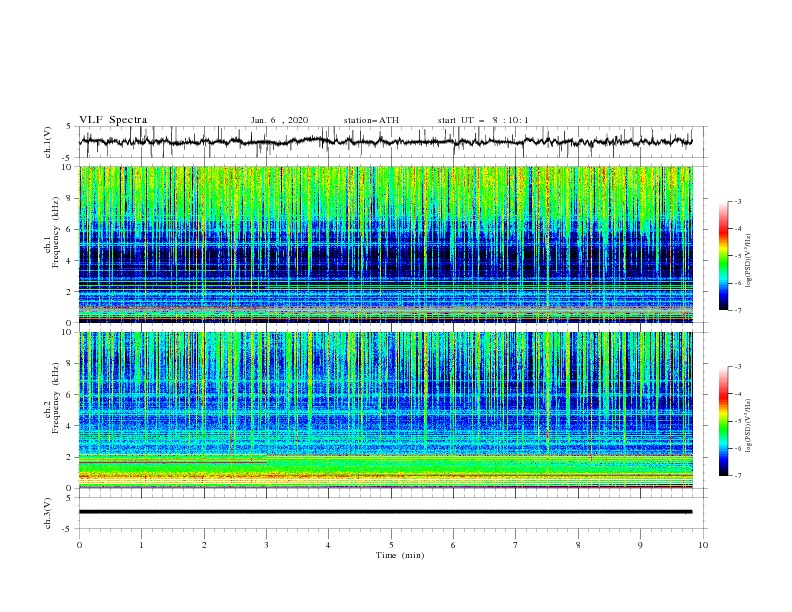Click the time axis tick label "8"
The image size is (792, 612).
pos(578,545)
